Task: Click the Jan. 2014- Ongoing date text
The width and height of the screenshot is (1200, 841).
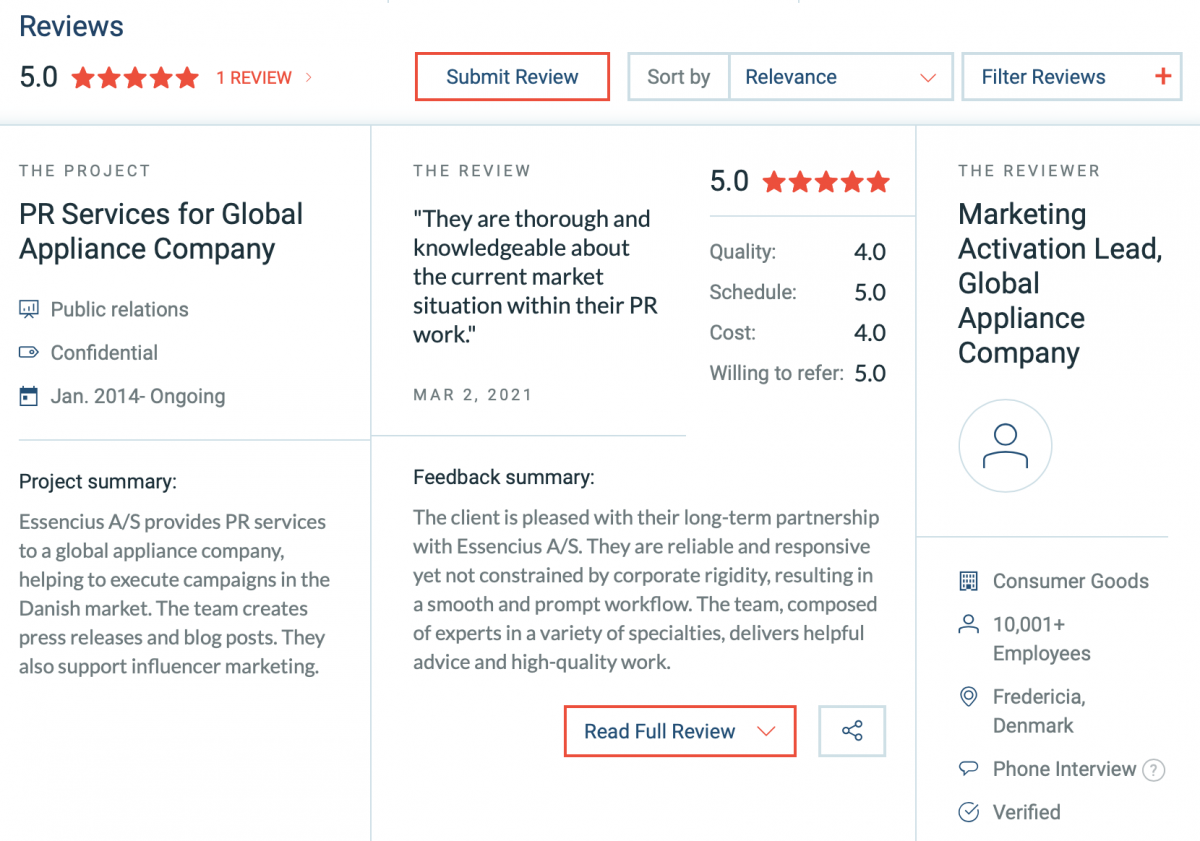Action: pos(138,396)
